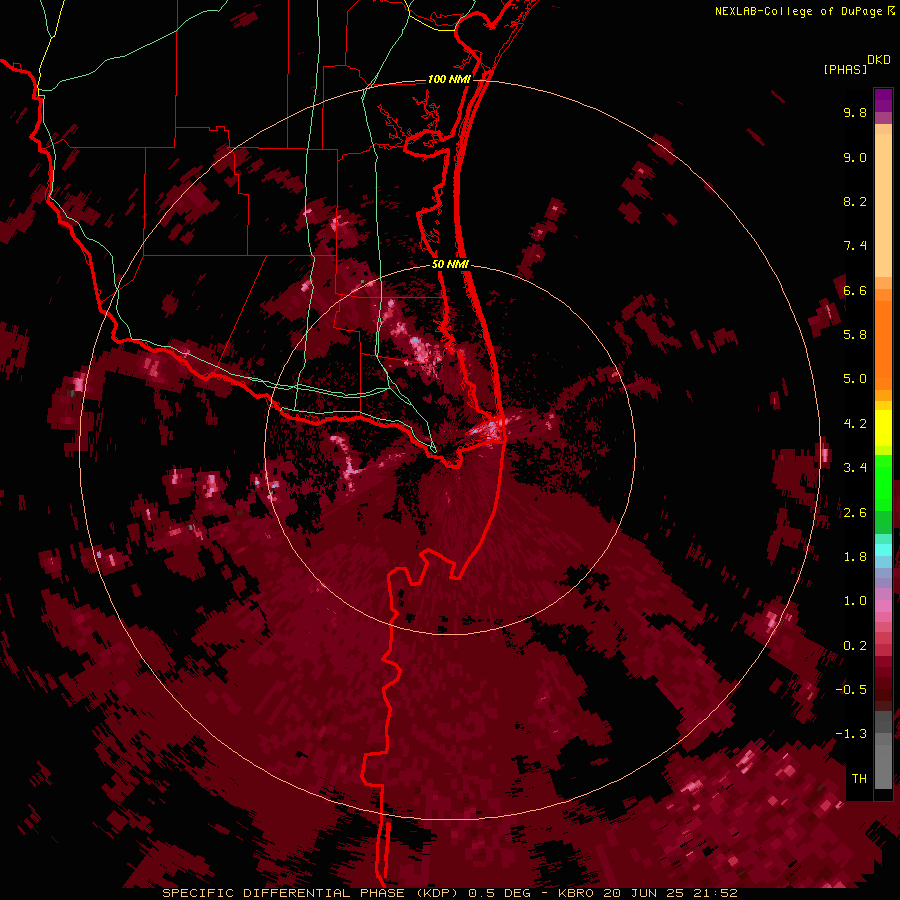Click the cyan segment of the color bar
Screen dimensions: 900x900
[x=883, y=549]
